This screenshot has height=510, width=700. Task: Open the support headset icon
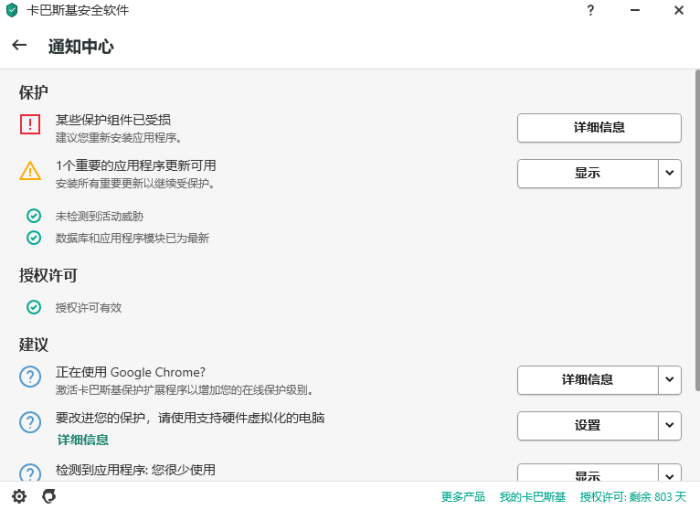pos(49,496)
